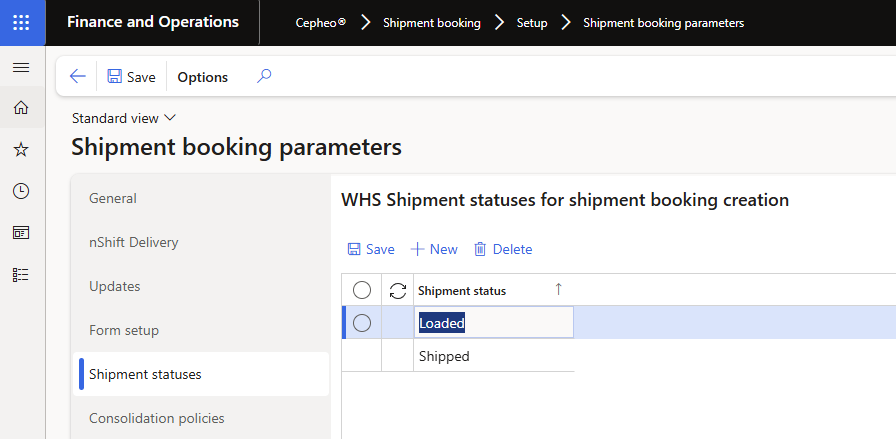Delete the selected shipment status

tap(503, 249)
